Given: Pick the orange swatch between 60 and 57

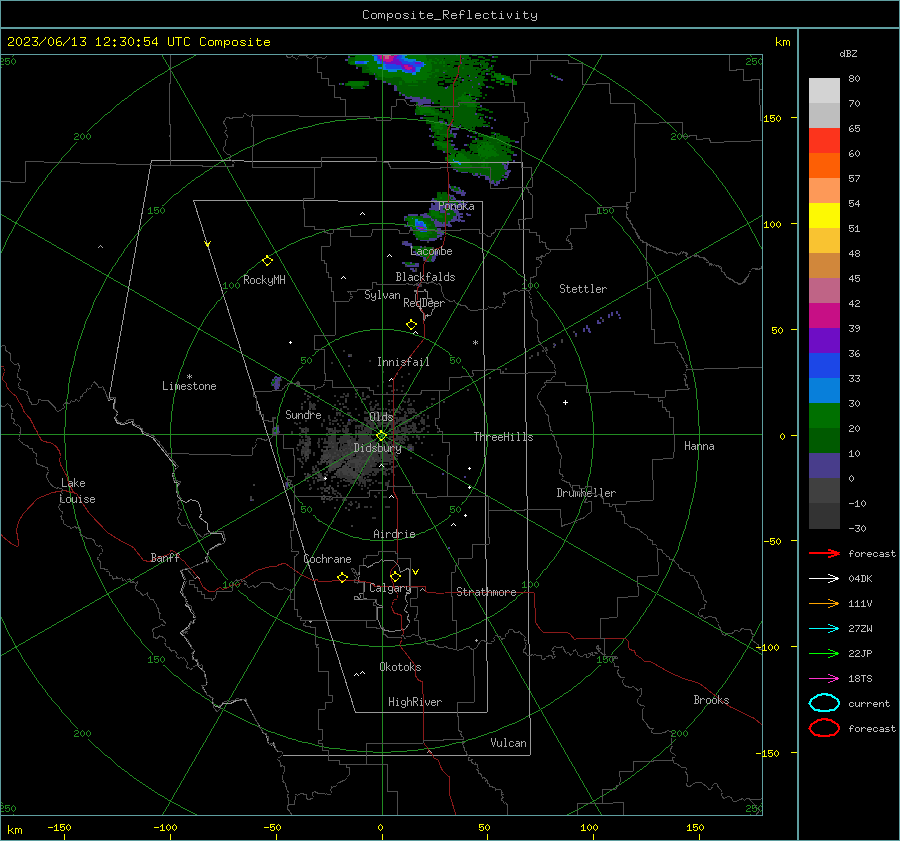Looking at the screenshot, I should tap(824, 166).
